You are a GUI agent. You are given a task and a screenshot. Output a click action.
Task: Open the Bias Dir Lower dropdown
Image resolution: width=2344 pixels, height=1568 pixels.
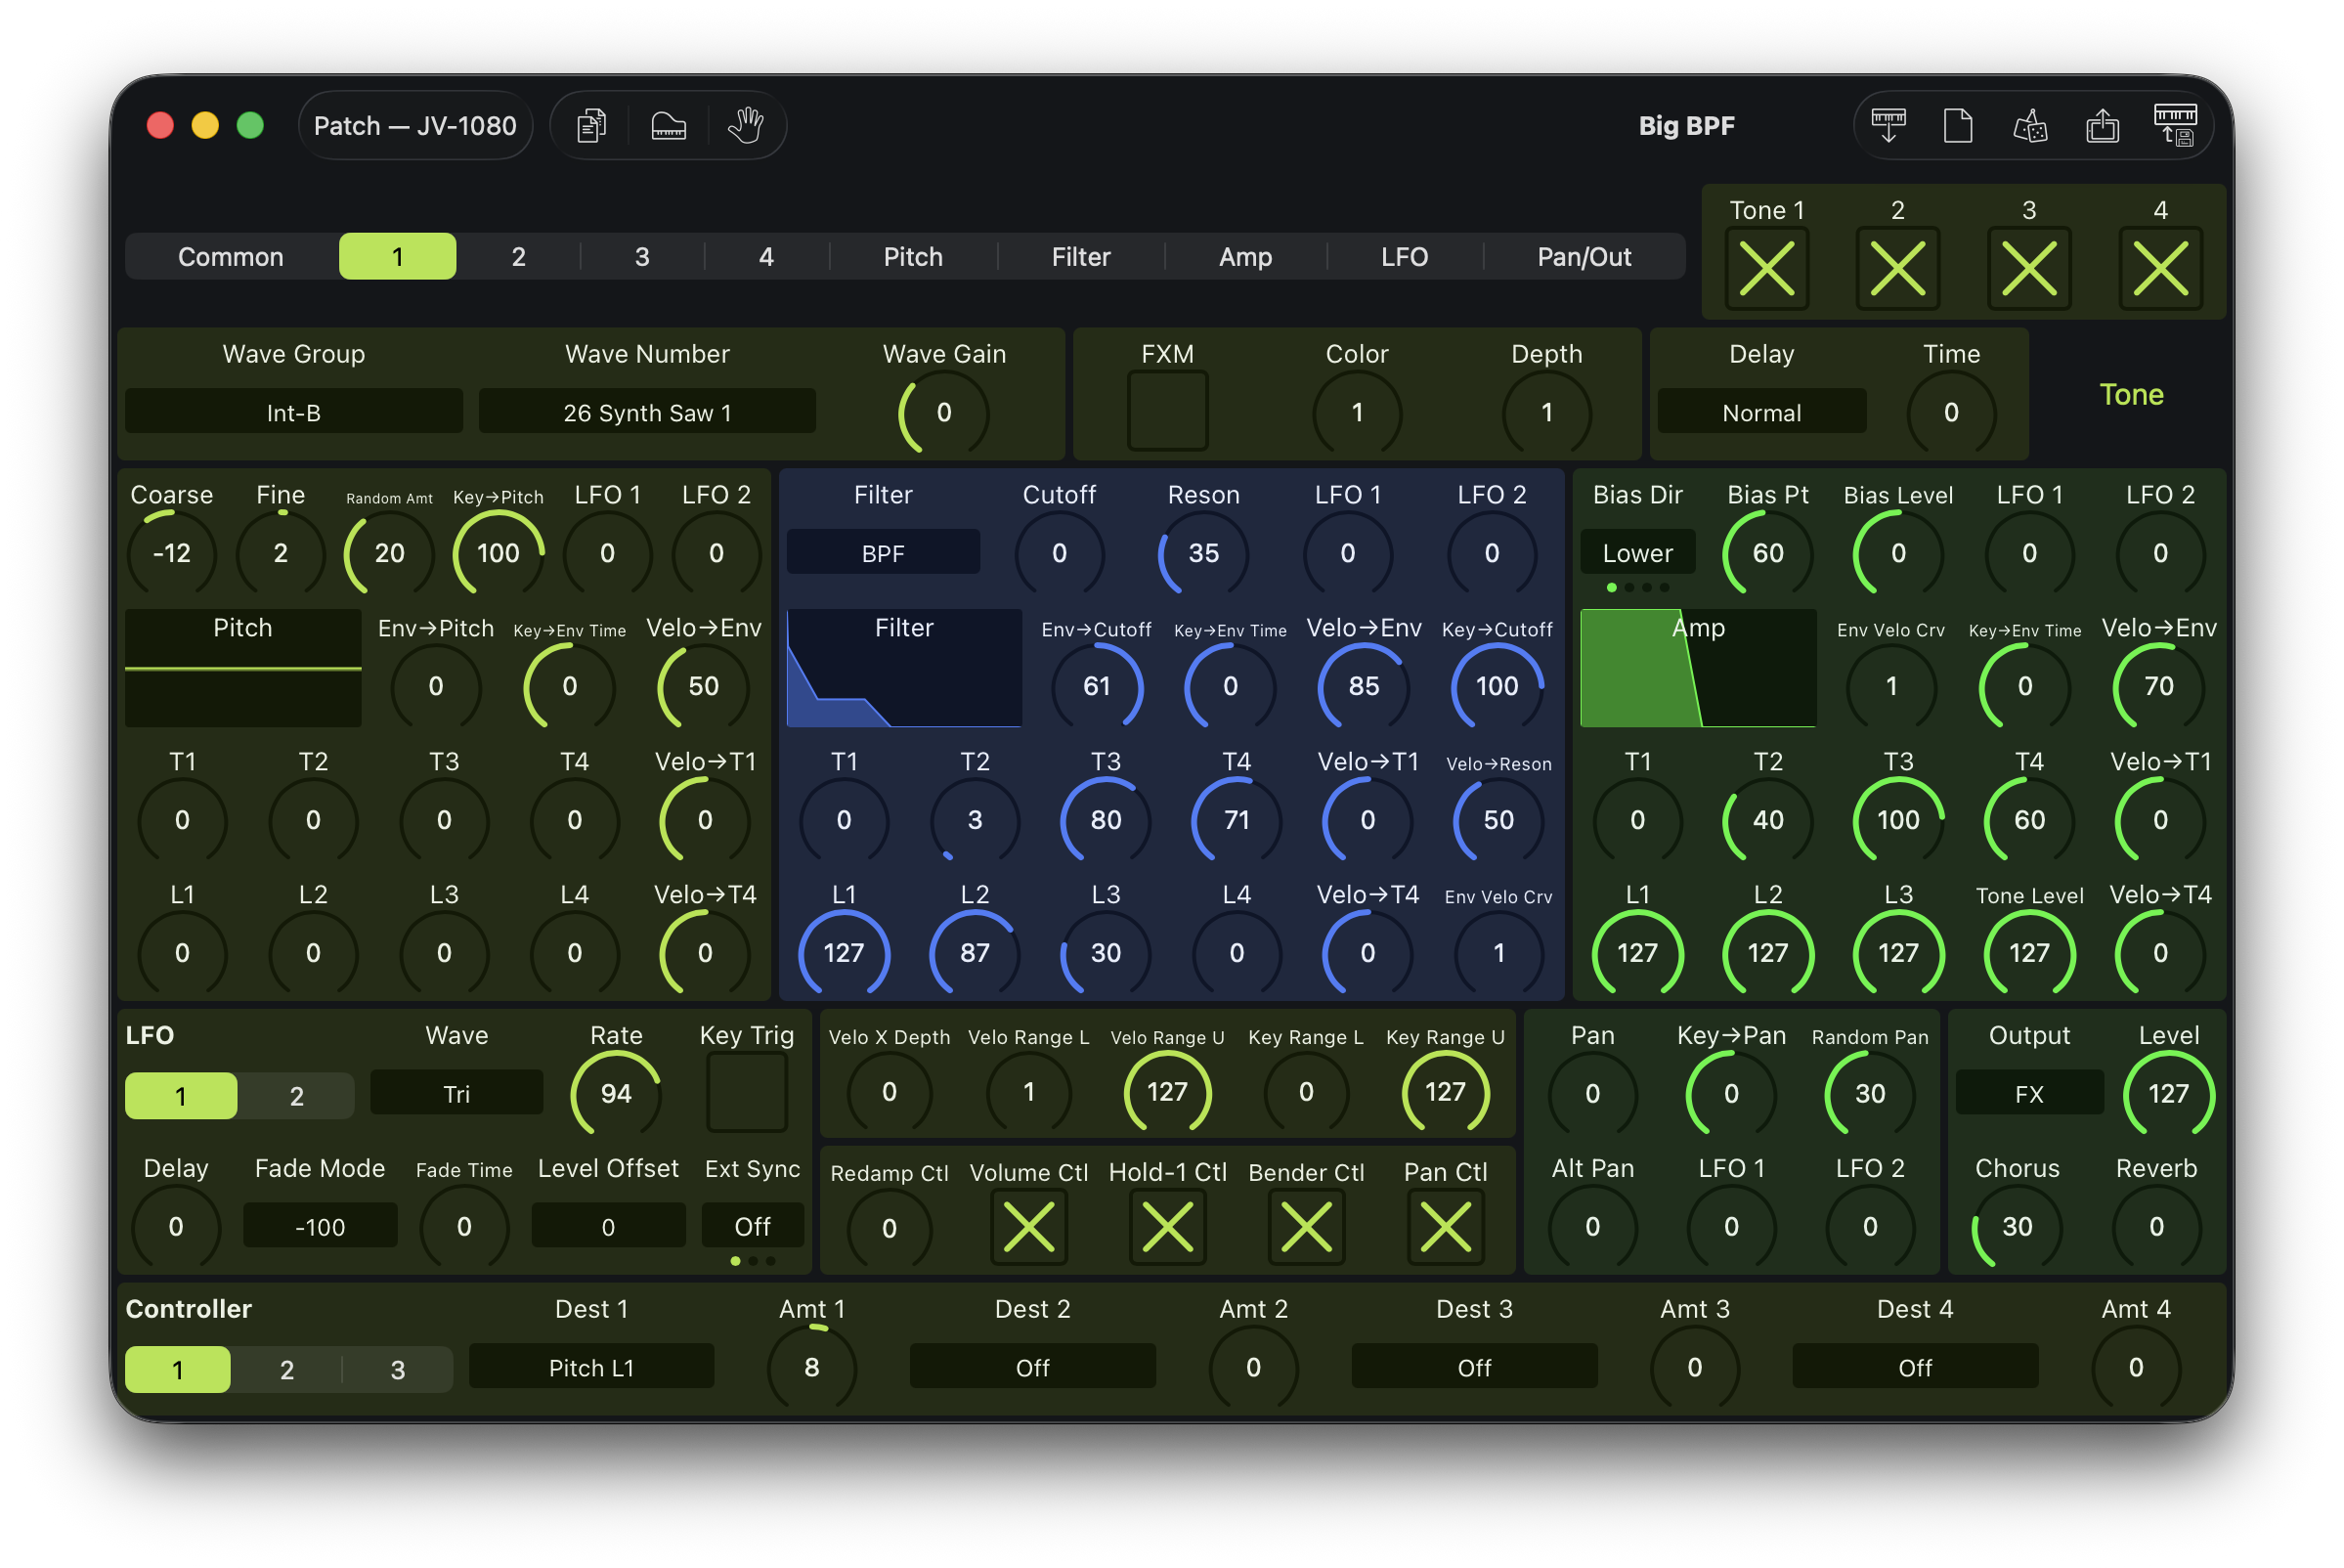click(1637, 553)
